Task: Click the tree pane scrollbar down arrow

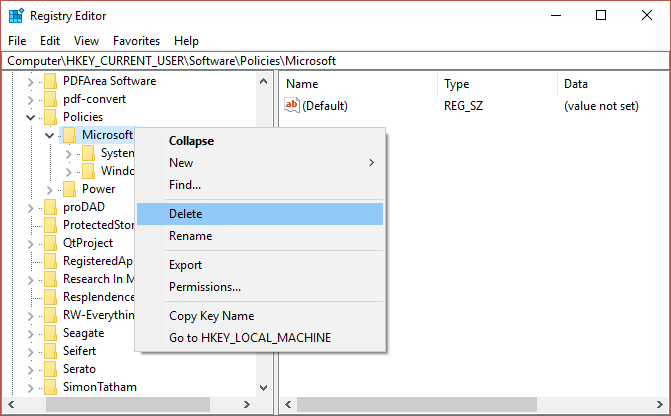Action: click(264, 387)
